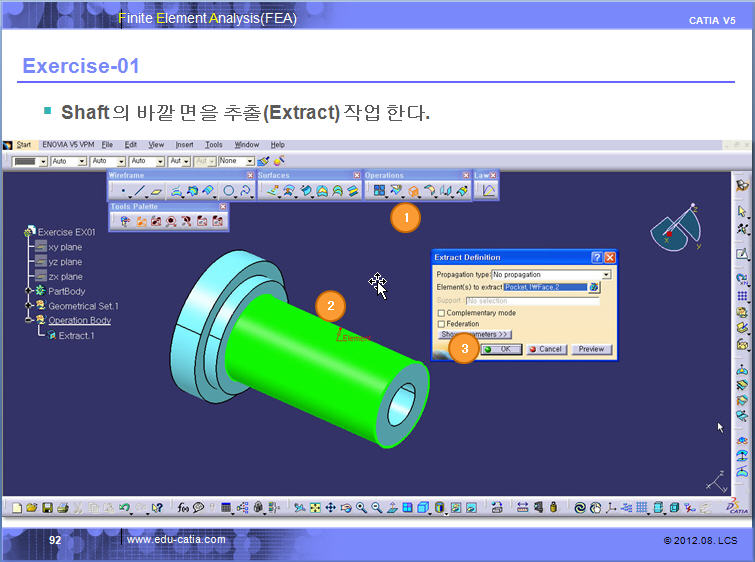
Task: Collapse the Operation Body tree node
Action: [x=28, y=320]
